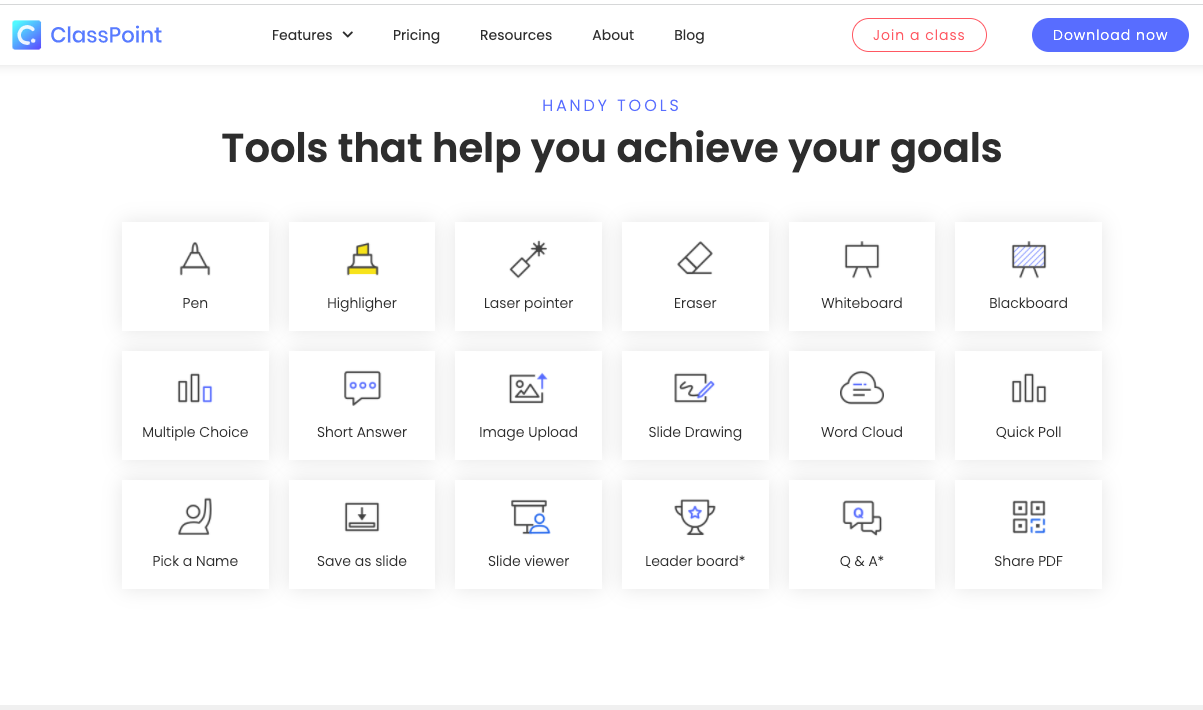Select the Short Answer speech bubble icon
Screen dimensions: 1203x710
pos(362,388)
